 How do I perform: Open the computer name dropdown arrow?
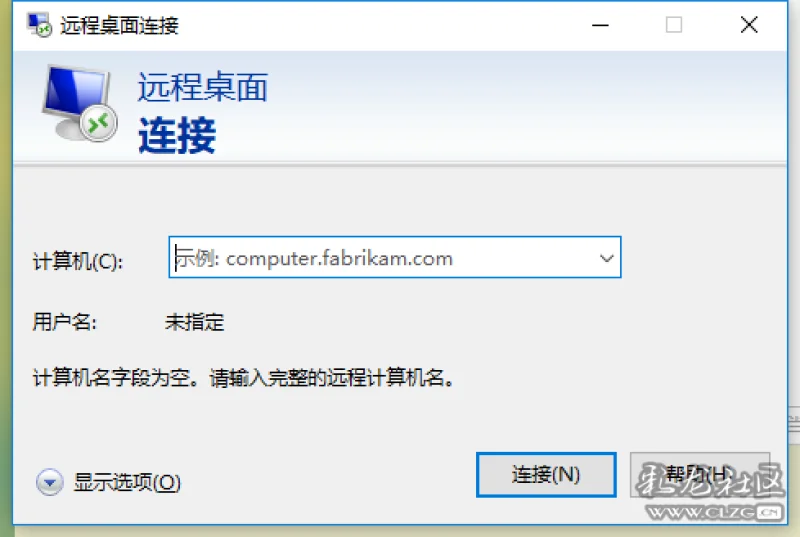point(606,258)
